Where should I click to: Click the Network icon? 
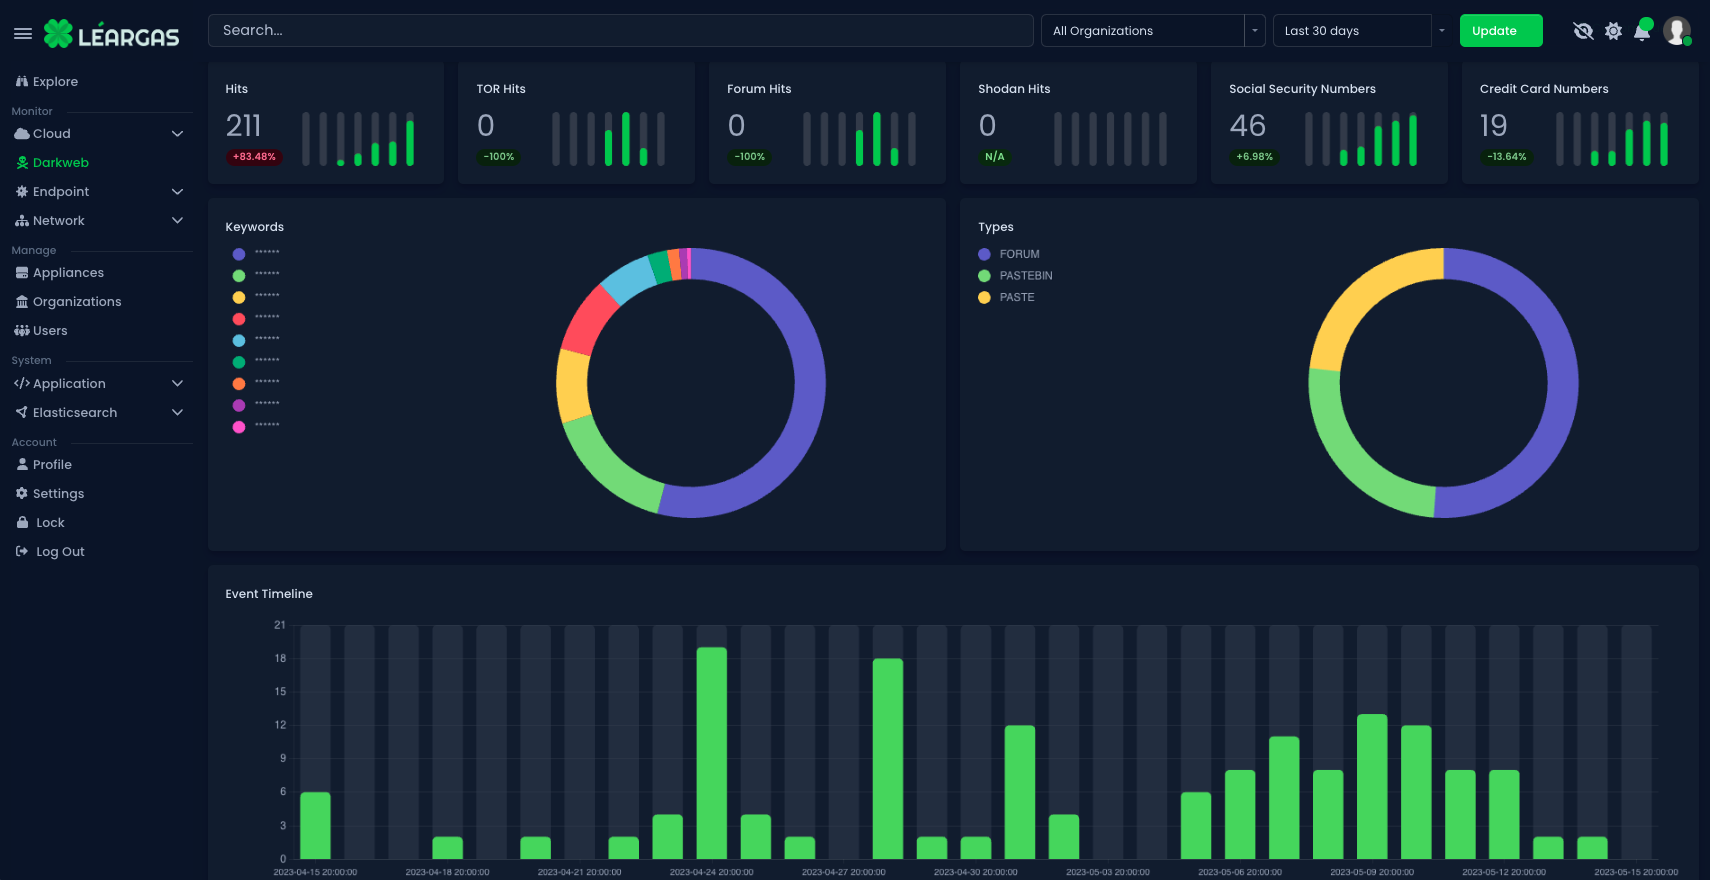point(22,221)
